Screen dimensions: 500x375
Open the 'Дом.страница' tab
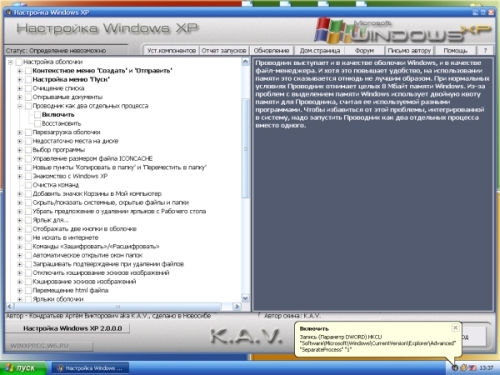click(x=320, y=51)
